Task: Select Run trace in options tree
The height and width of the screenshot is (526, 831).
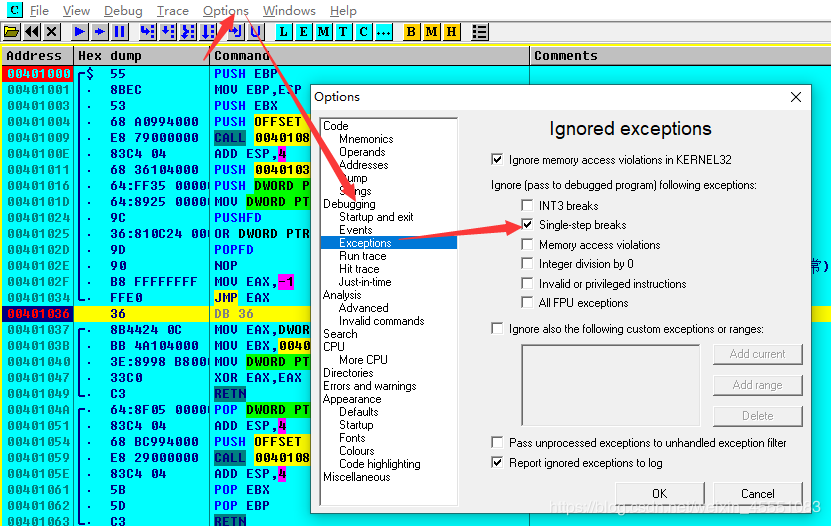Action: pyautogui.click(x=363, y=256)
